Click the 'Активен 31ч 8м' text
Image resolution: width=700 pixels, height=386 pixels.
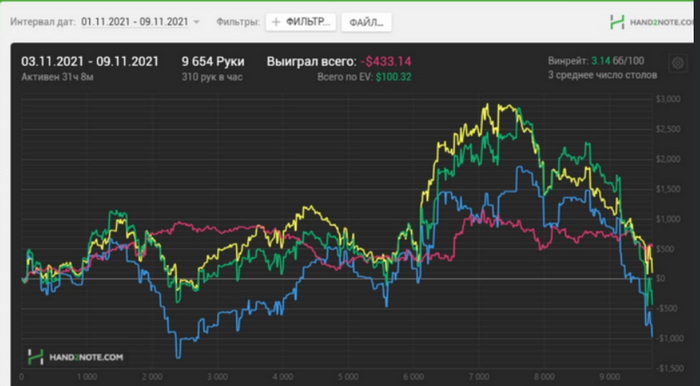click(57, 77)
